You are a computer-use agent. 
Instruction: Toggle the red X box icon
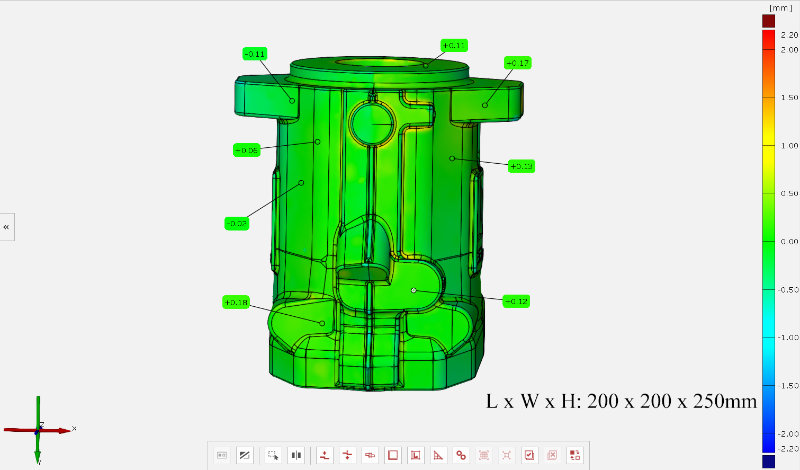(x=551, y=455)
